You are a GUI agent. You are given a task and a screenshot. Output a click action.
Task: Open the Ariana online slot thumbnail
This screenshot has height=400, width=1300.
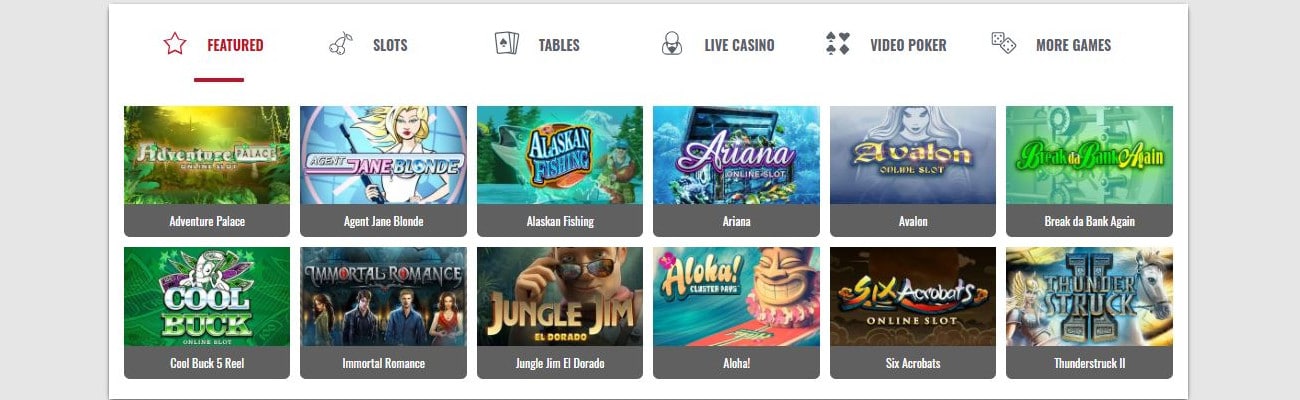click(x=736, y=155)
